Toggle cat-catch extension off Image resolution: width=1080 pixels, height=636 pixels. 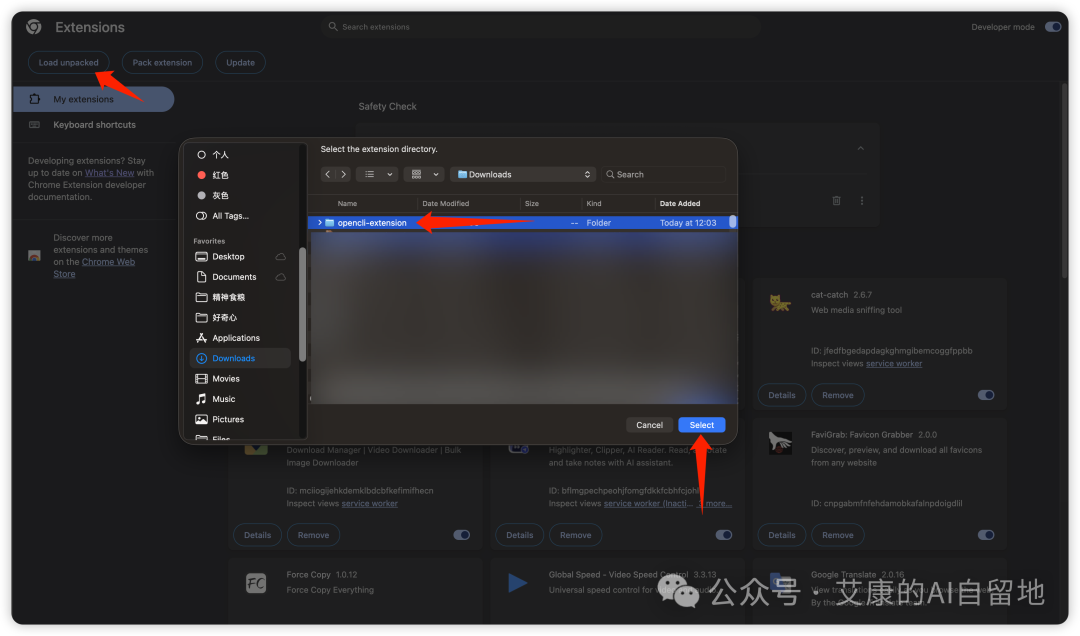point(986,395)
